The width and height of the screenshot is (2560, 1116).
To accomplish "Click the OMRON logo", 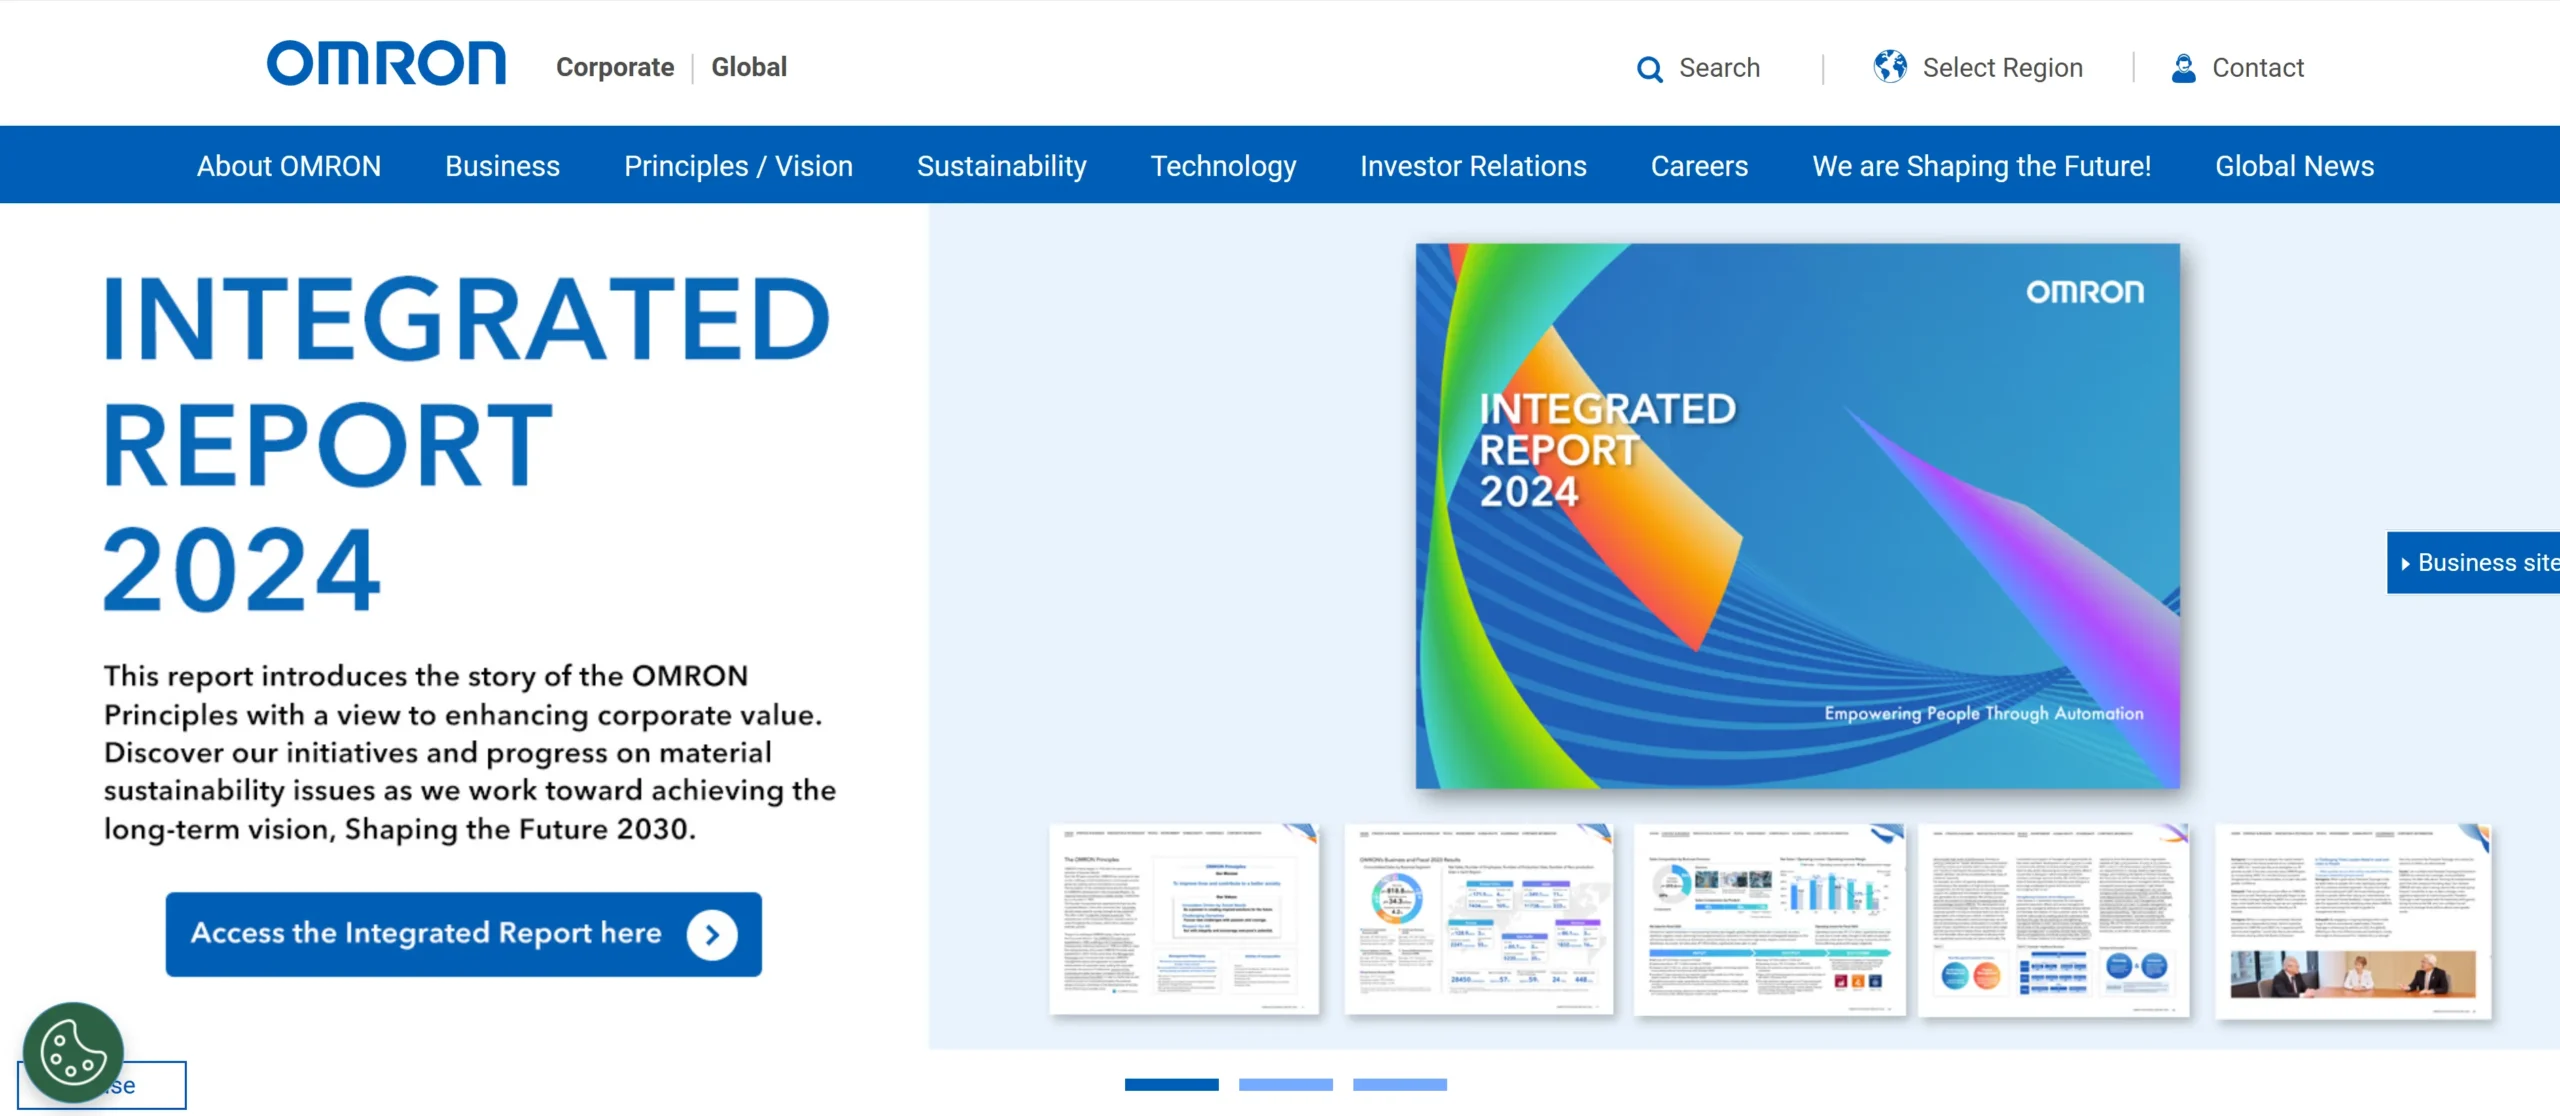I will click(386, 64).
